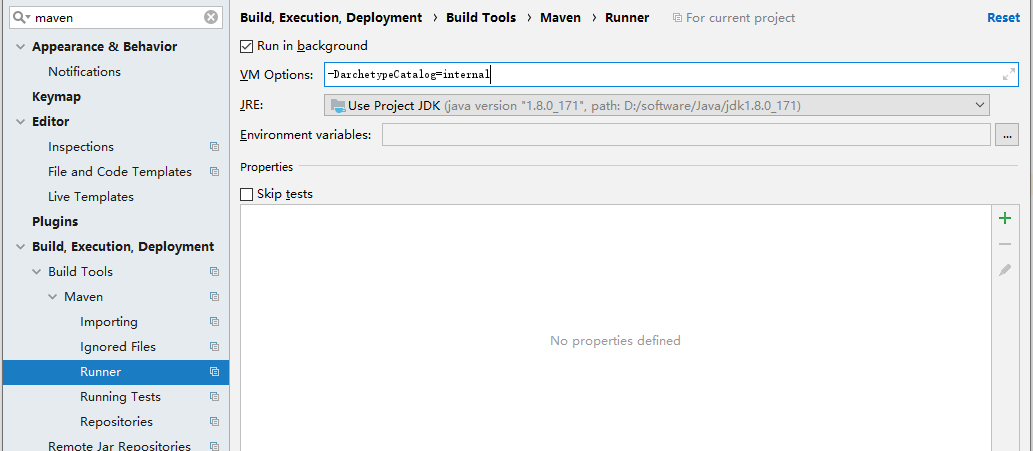Viewport: 1033px width, 451px height.
Task: Click the Maven breadcrumb
Action: pos(561,18)
